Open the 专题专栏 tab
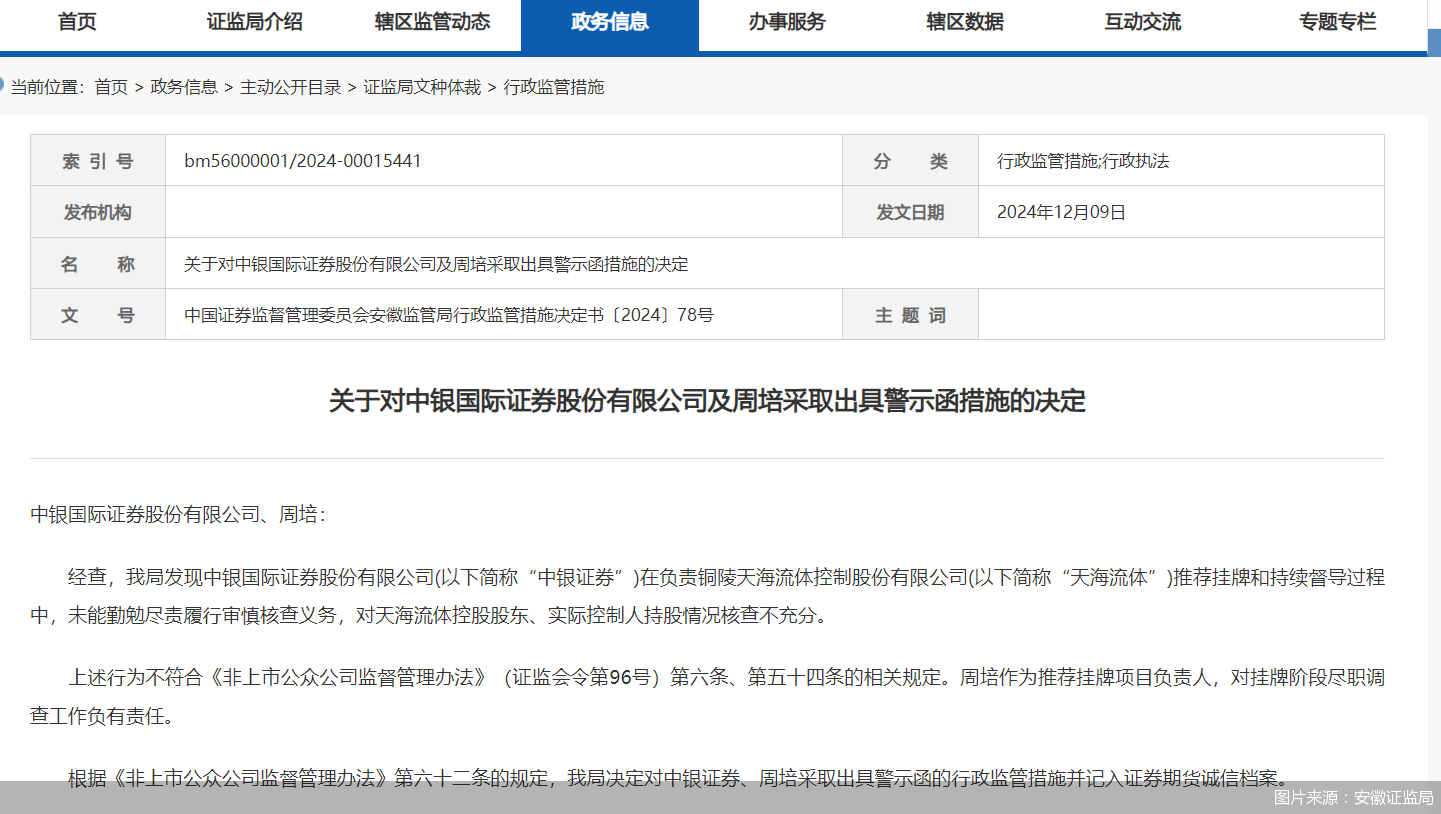Screen dimensions: 1441x814 (1337, 22)
